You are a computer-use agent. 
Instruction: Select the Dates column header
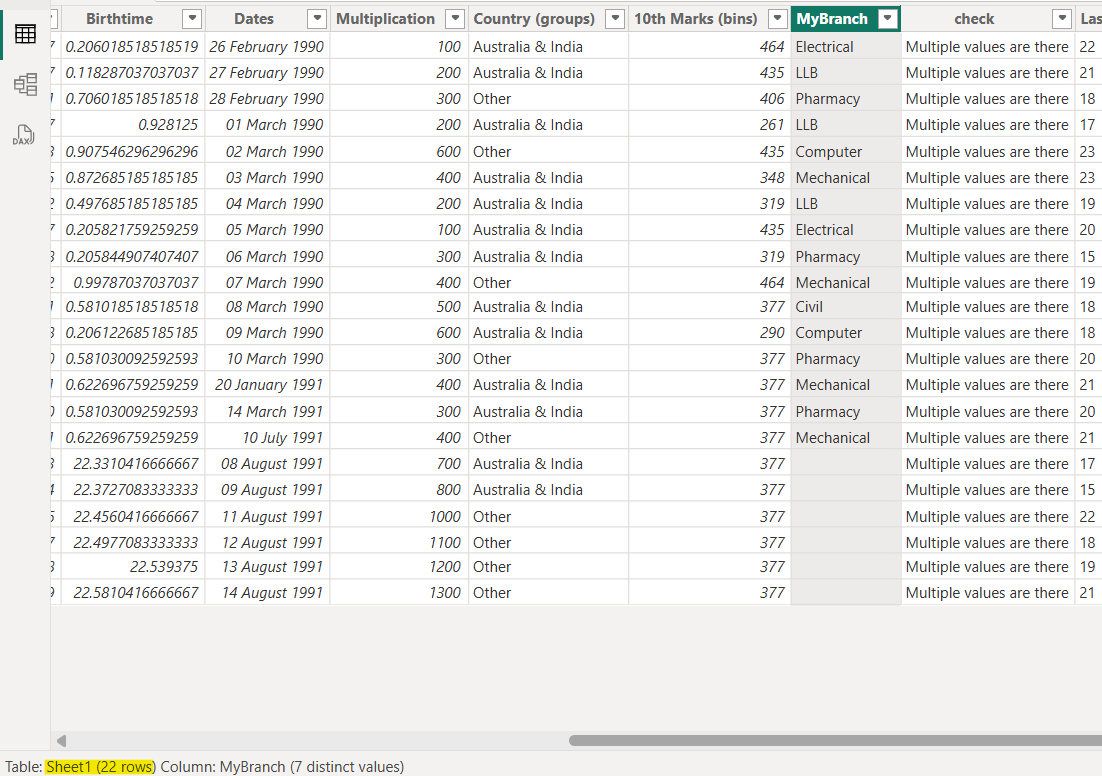point(254,18)
